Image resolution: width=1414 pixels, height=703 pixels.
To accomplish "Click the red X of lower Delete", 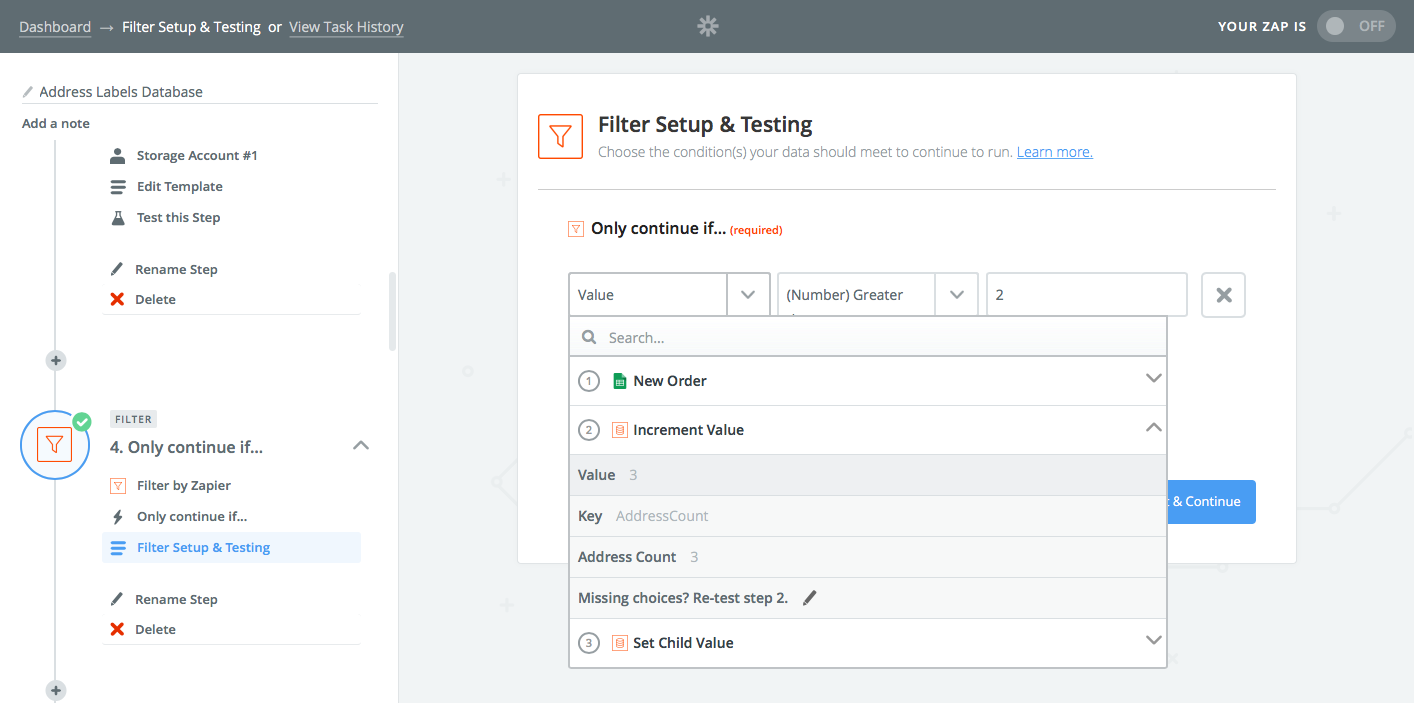I will pos(117,629).
